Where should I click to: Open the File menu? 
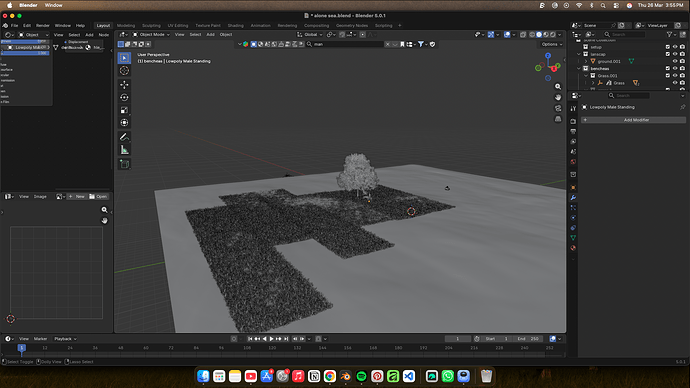pyautogui.click(x=15, y=26)
